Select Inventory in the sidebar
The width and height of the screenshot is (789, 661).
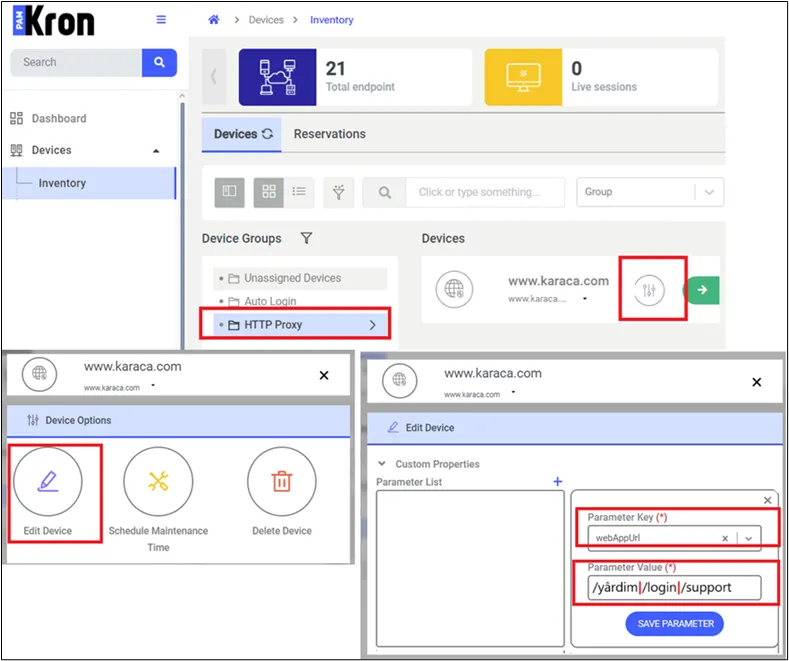tap(90, 183)
